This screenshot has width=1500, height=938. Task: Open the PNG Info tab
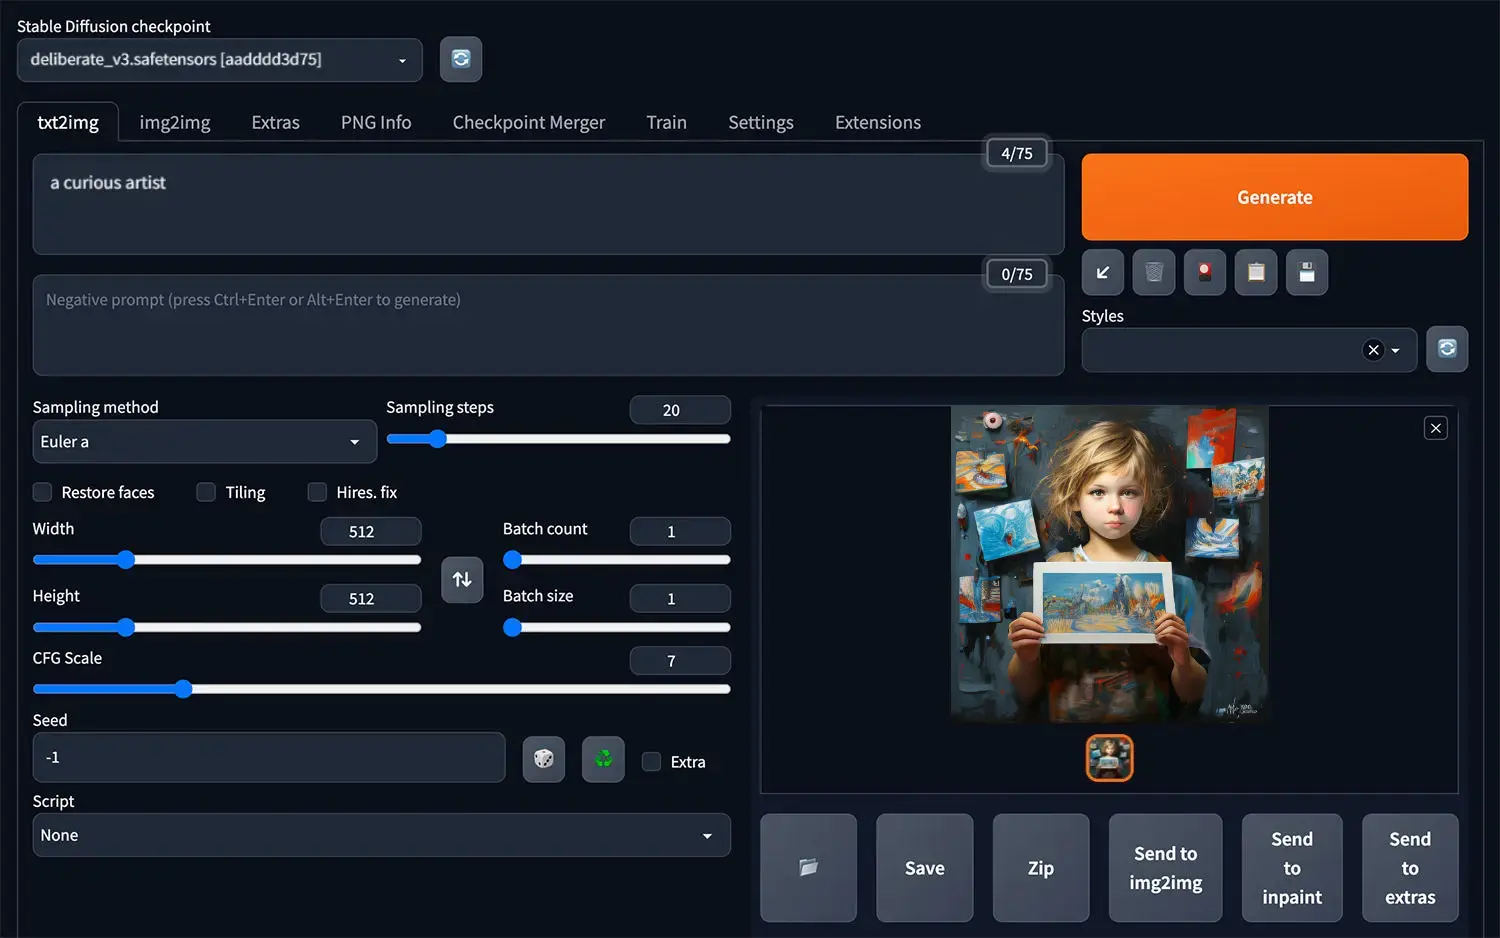click(376, 122)
